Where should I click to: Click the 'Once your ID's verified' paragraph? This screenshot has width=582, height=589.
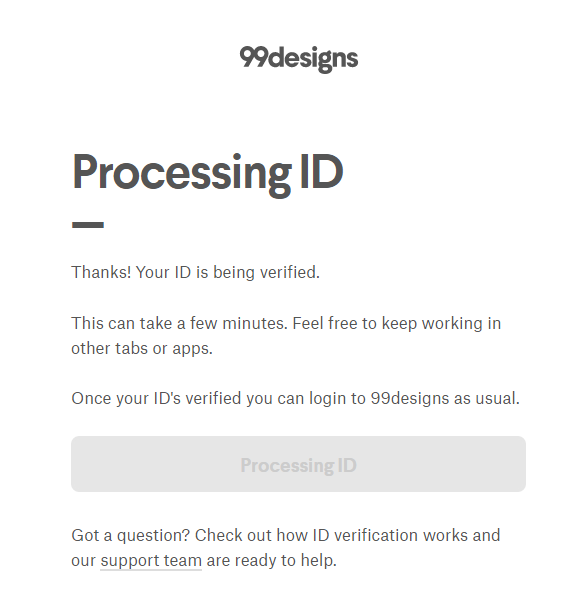pyautogui.click(x=295, y=399)
